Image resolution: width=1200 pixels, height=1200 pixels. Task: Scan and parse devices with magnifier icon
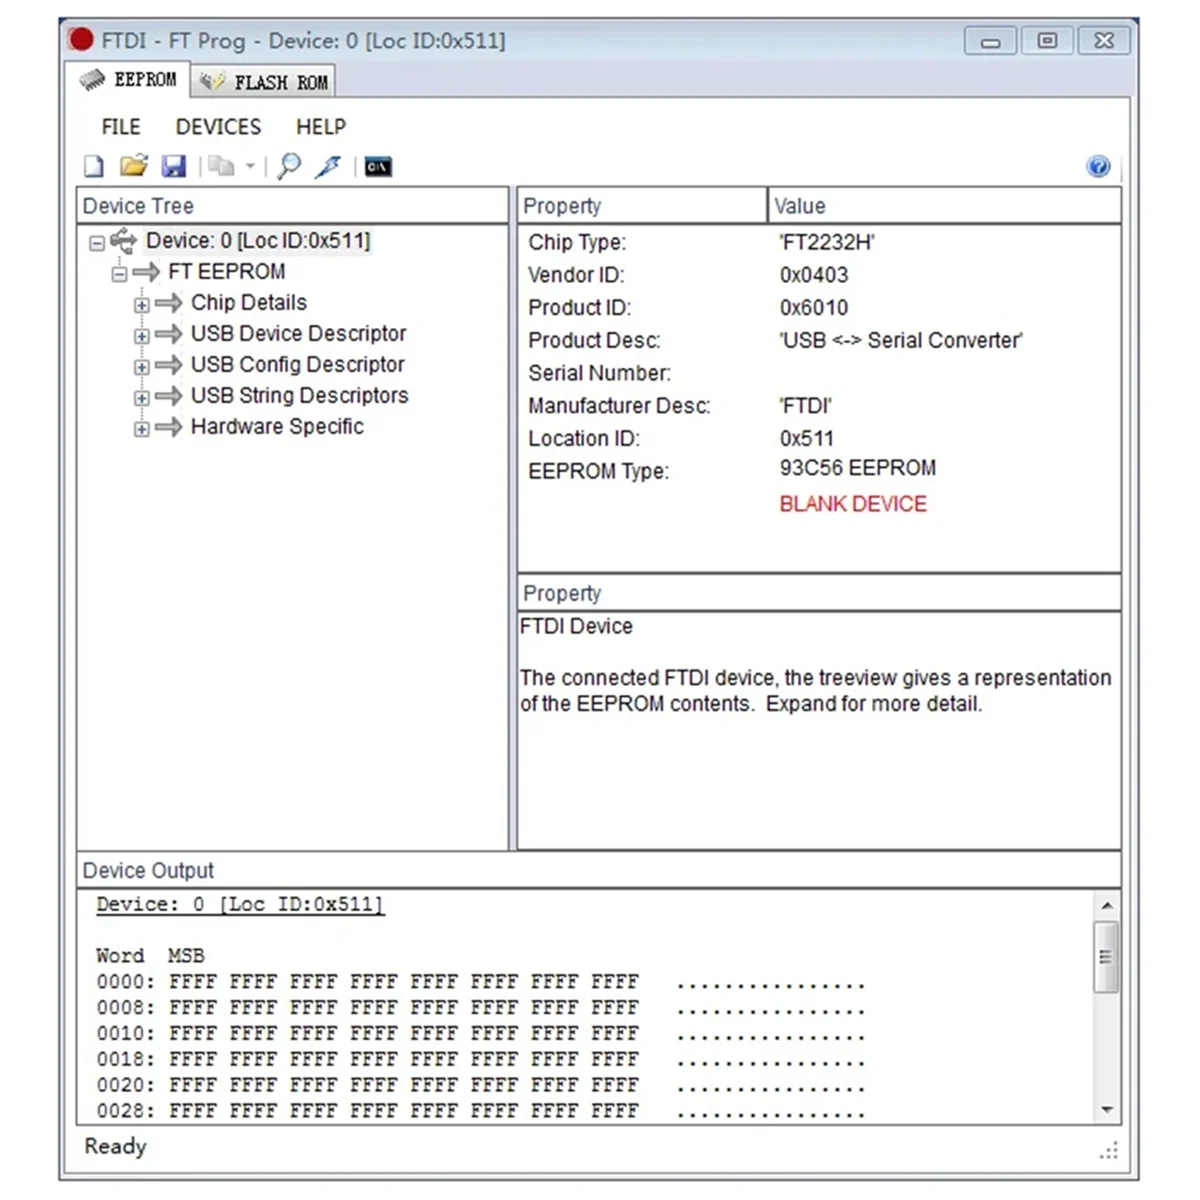(x=289, y=166)
